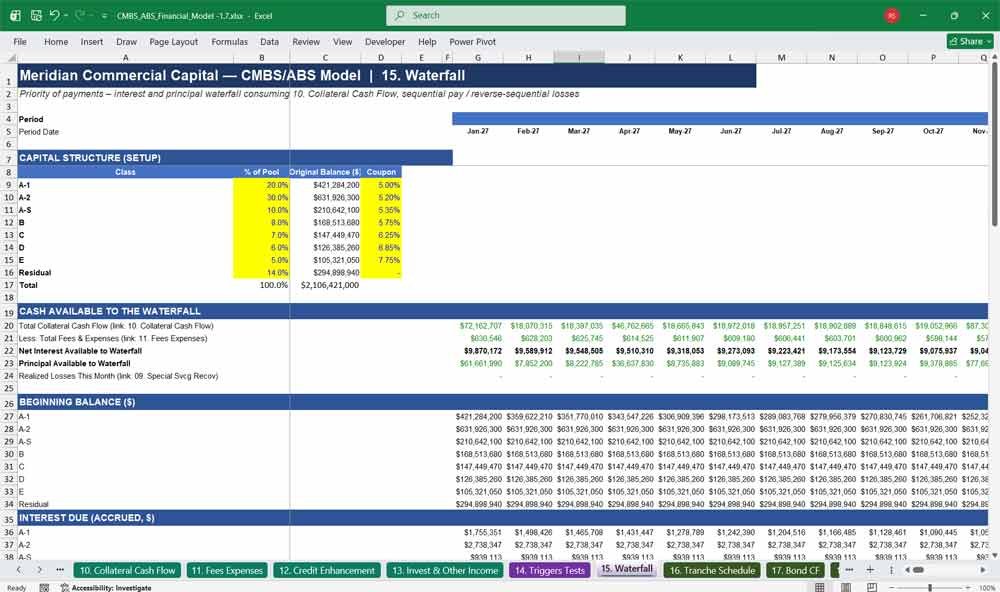Image resolution: width=1000 pixels, height=592 pixels.
Task: Switch to the Home ribbon tab
Action: 56,41
